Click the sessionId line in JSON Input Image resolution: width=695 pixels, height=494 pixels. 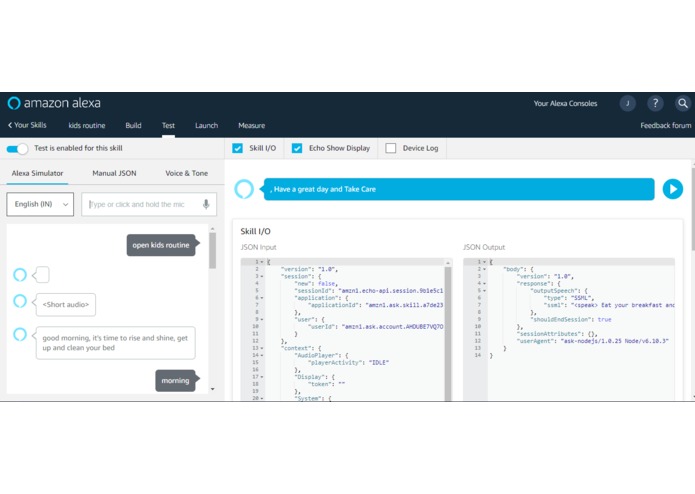point(369,291)
